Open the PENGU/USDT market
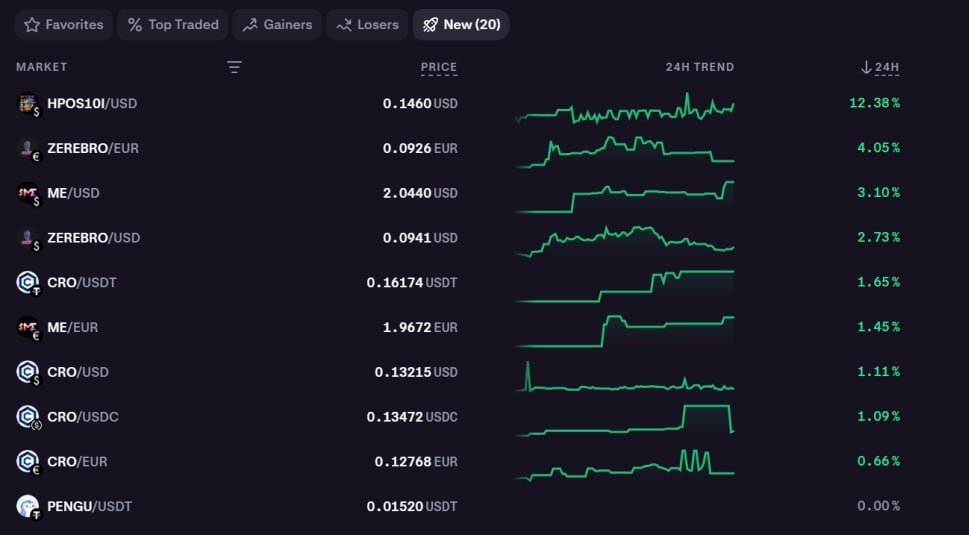 tap(90, 507)
